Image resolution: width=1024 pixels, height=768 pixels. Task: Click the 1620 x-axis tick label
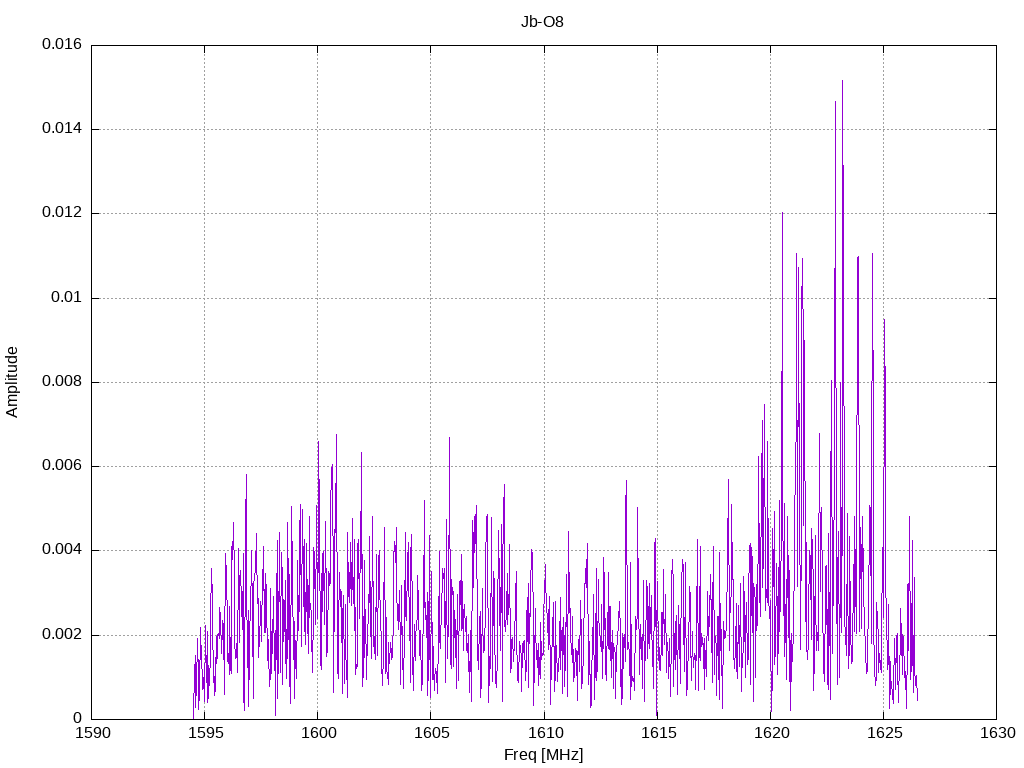[x=771, y=733]
